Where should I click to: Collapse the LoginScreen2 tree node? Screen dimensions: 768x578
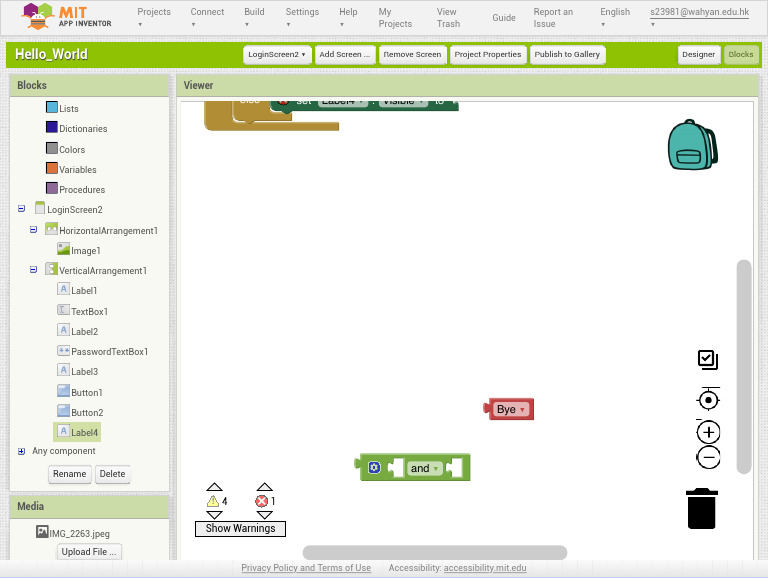pyautogui.click(x=22, y=209)
